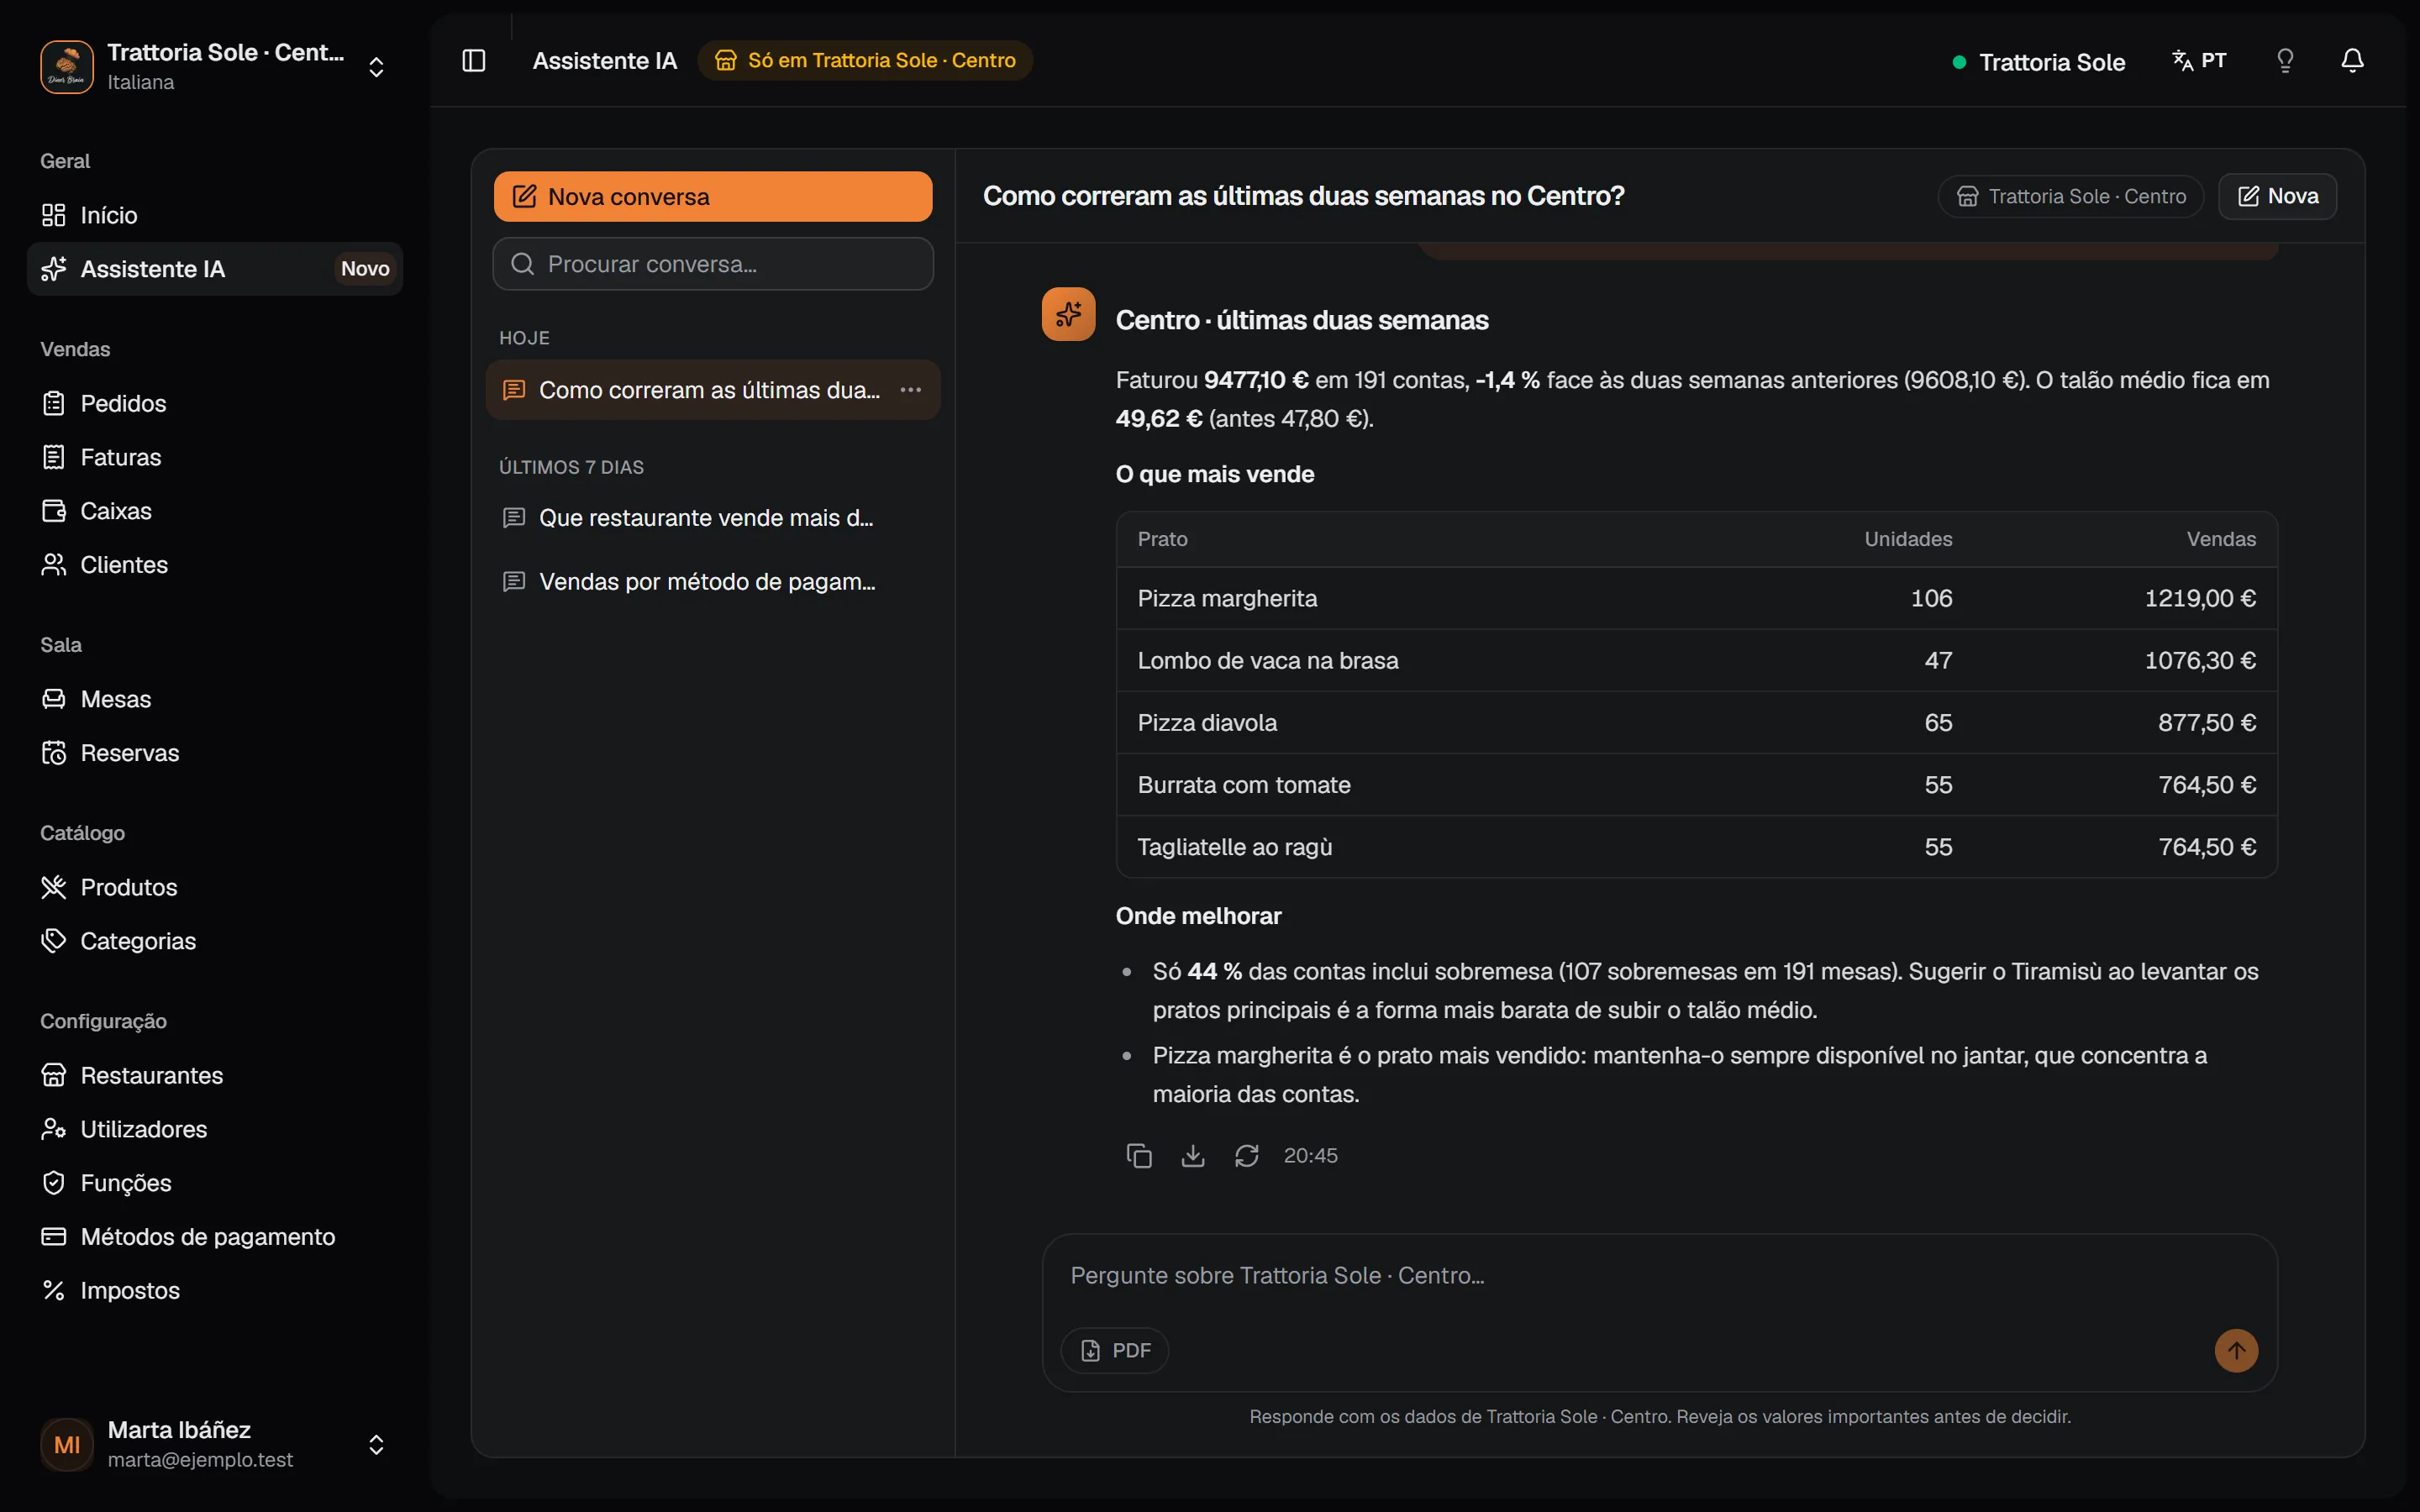Click the Pizza margherita table row
Image resolution: width=2420 pixels, height=1512 pixels.
coord(1696,598)
